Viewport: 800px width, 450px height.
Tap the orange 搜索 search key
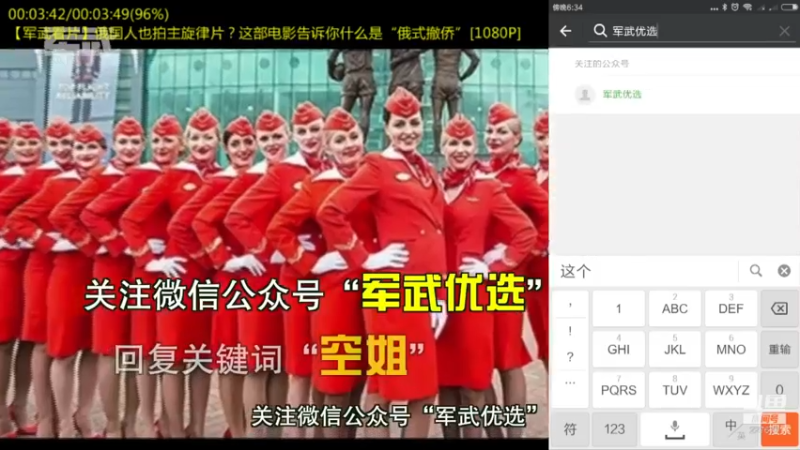coord(780,429)
